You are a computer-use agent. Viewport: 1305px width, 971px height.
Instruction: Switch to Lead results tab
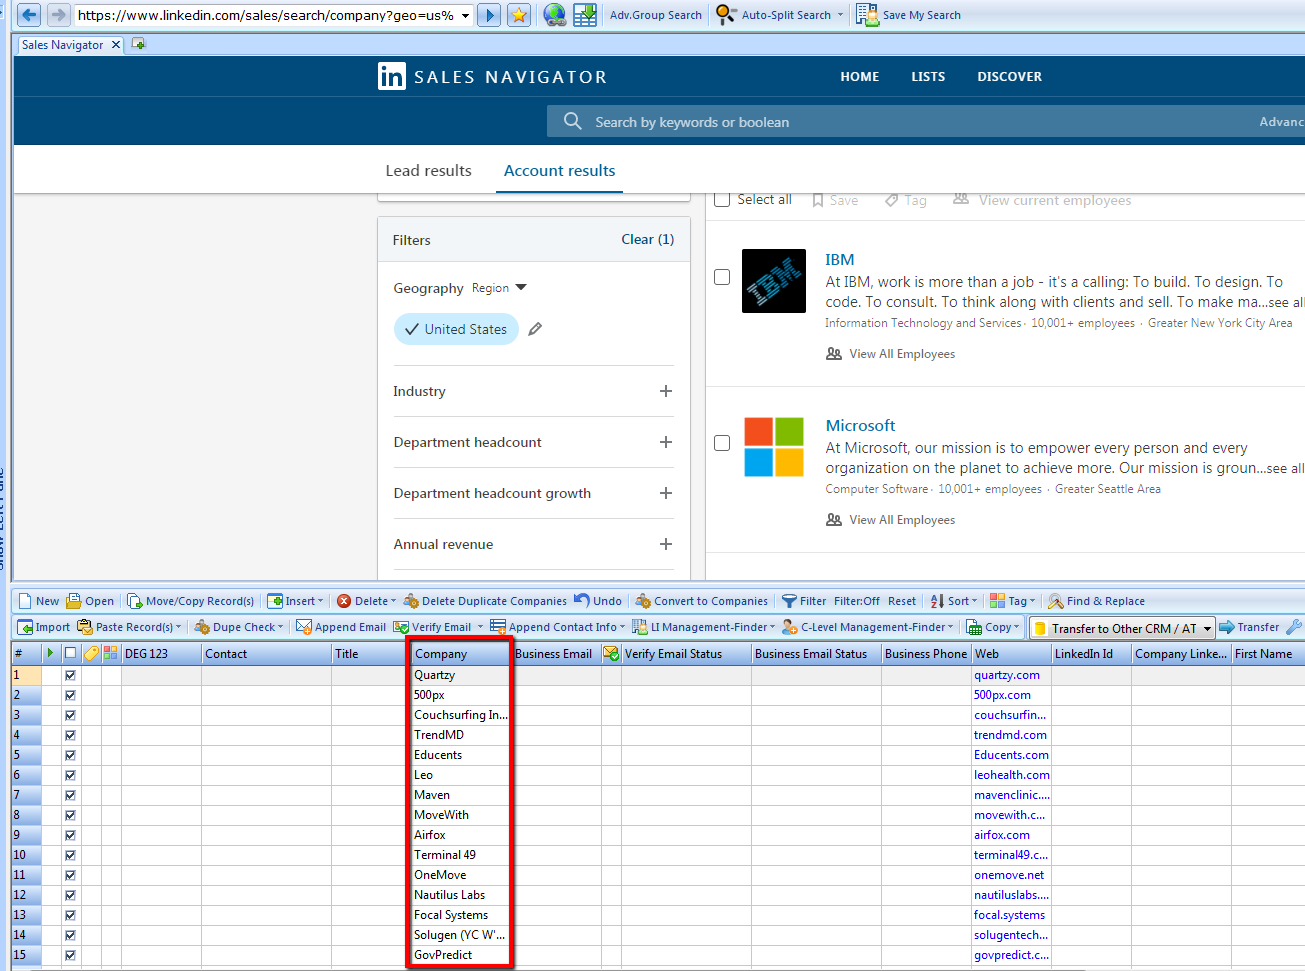[429, 170]
